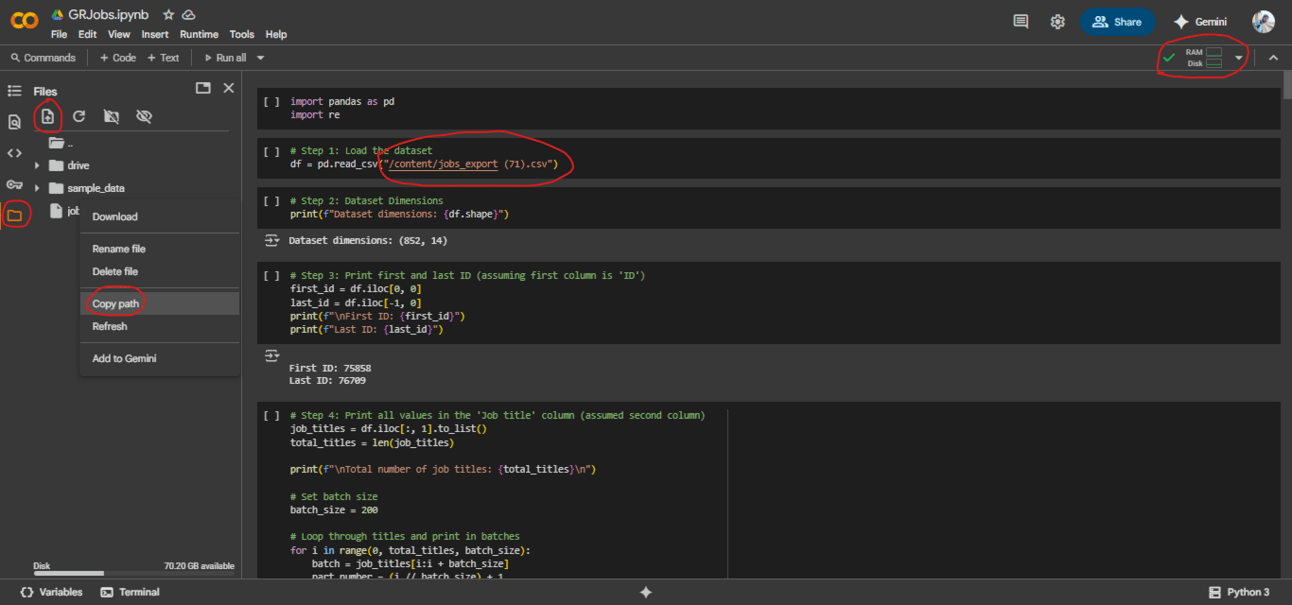This screenshot has height=605, width=1292.
Task: Open the comments icon in header
Action: pyautogui.click(x=1020, y=21)
